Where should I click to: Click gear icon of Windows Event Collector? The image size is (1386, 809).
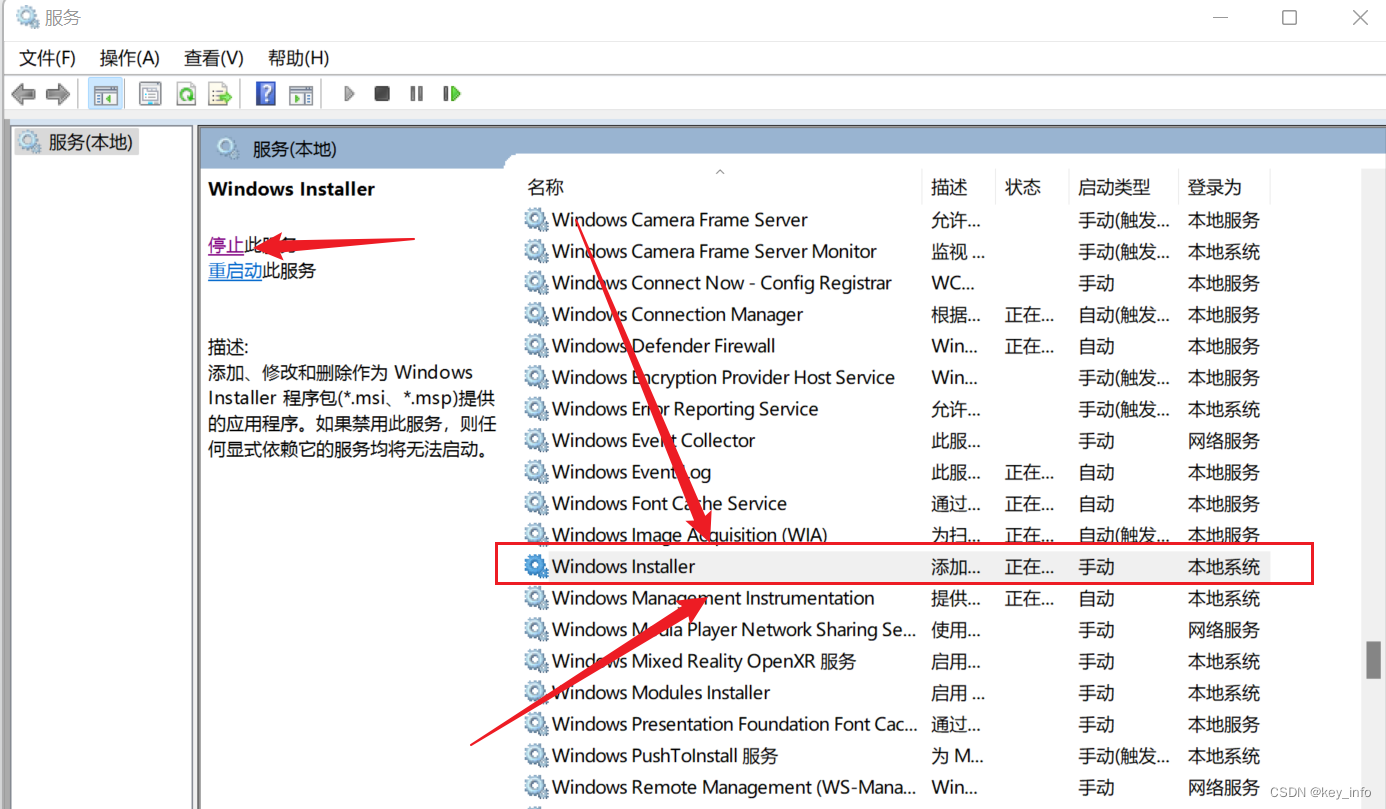click(537, 440)
